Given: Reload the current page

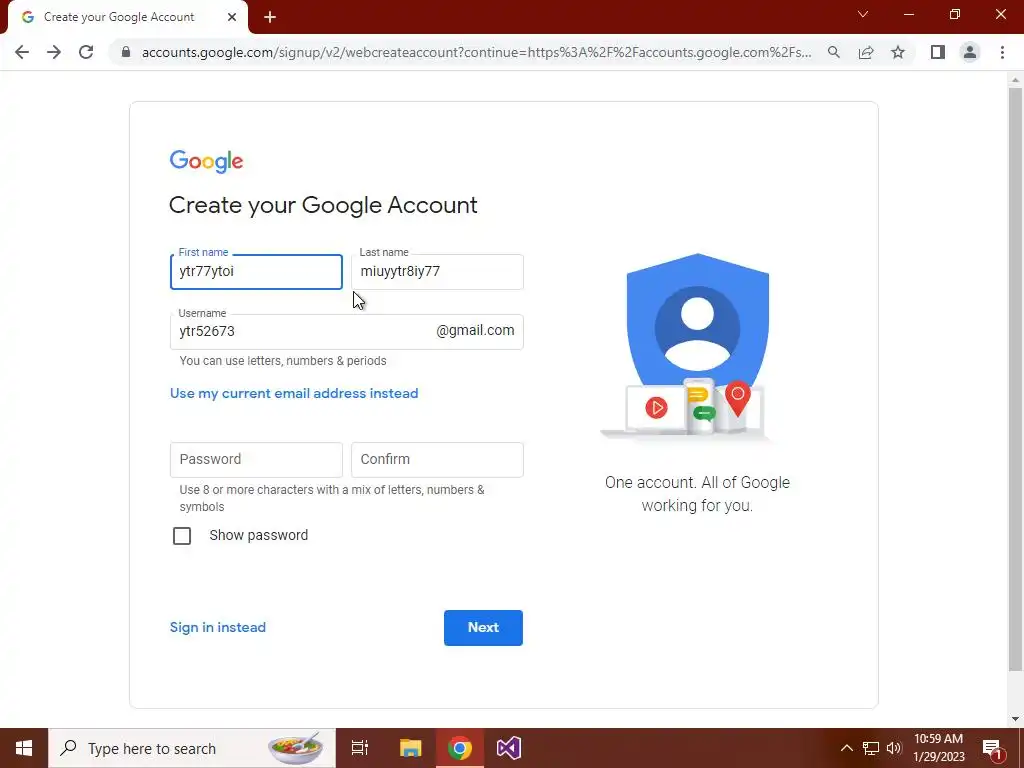Looking at the screenshot, I should coord(86,52).
